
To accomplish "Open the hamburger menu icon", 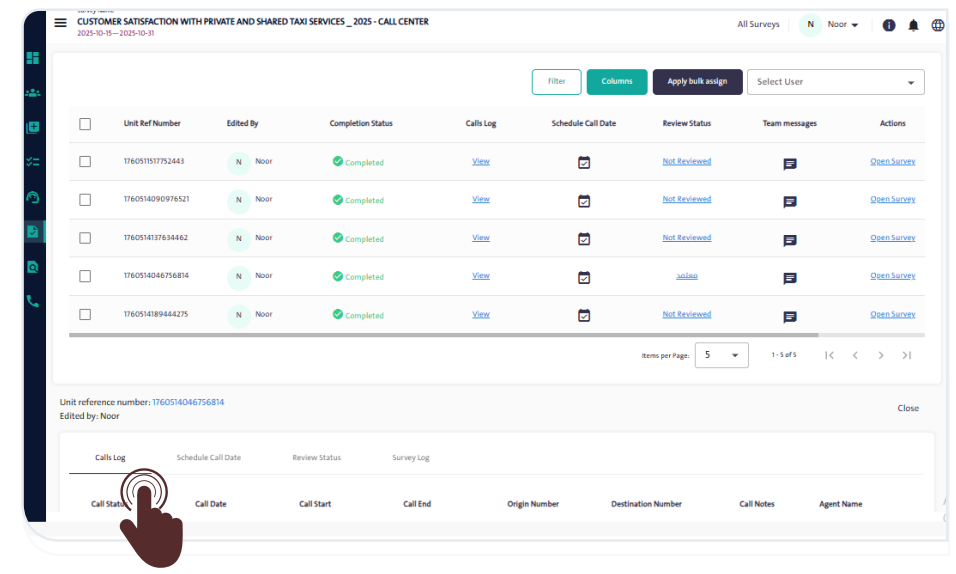I will tap(61, 23).
